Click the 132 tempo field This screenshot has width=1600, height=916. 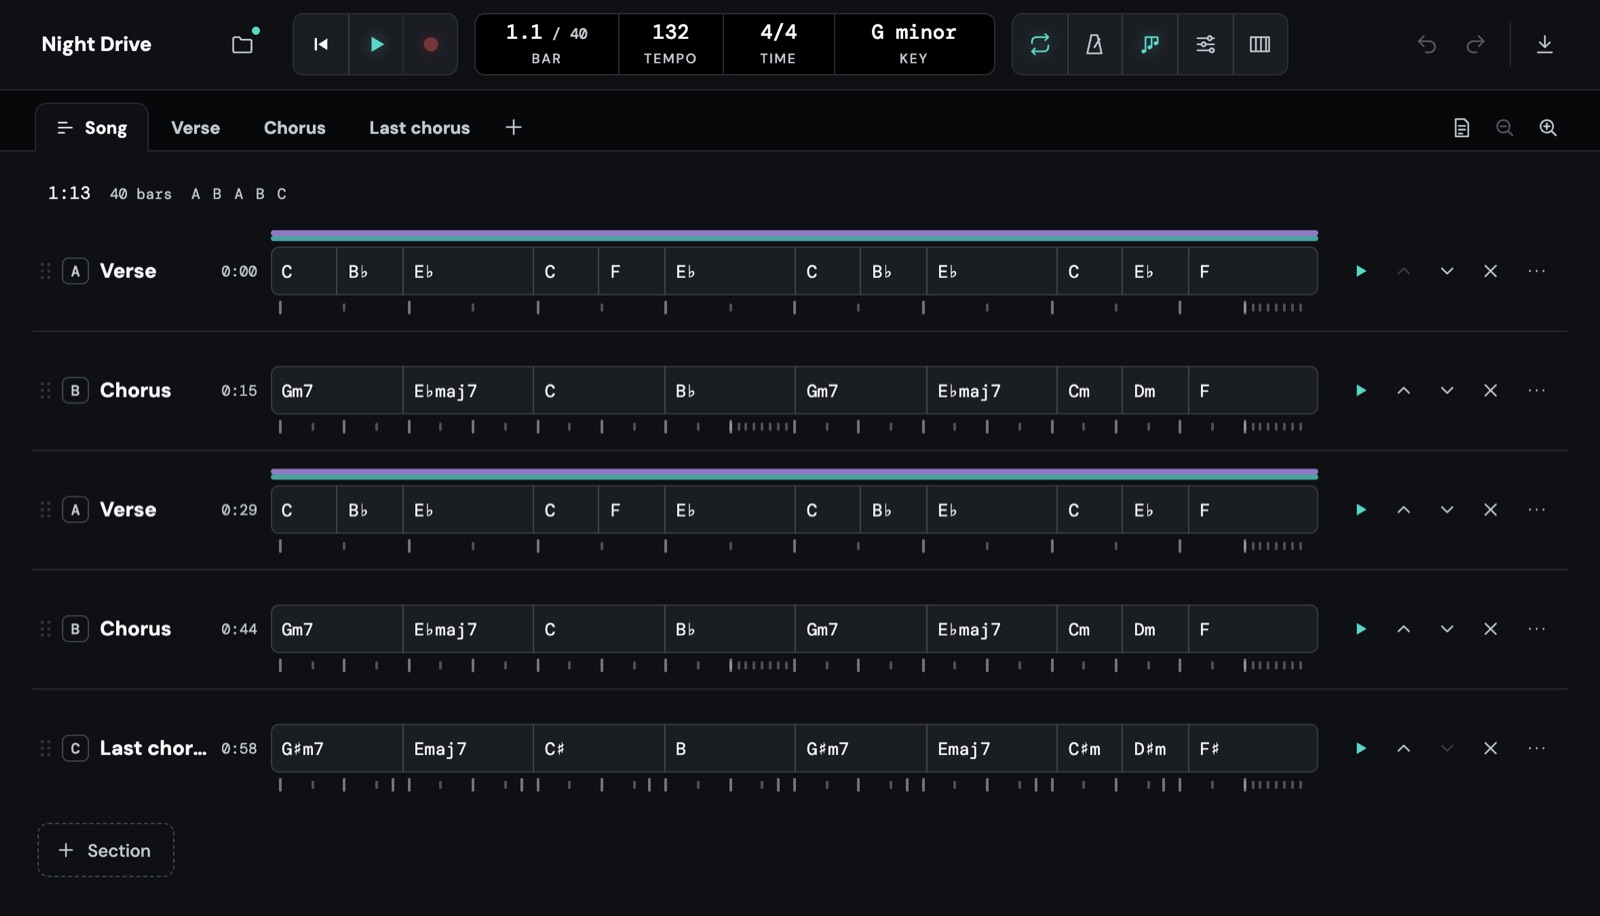tap(670, 44)
